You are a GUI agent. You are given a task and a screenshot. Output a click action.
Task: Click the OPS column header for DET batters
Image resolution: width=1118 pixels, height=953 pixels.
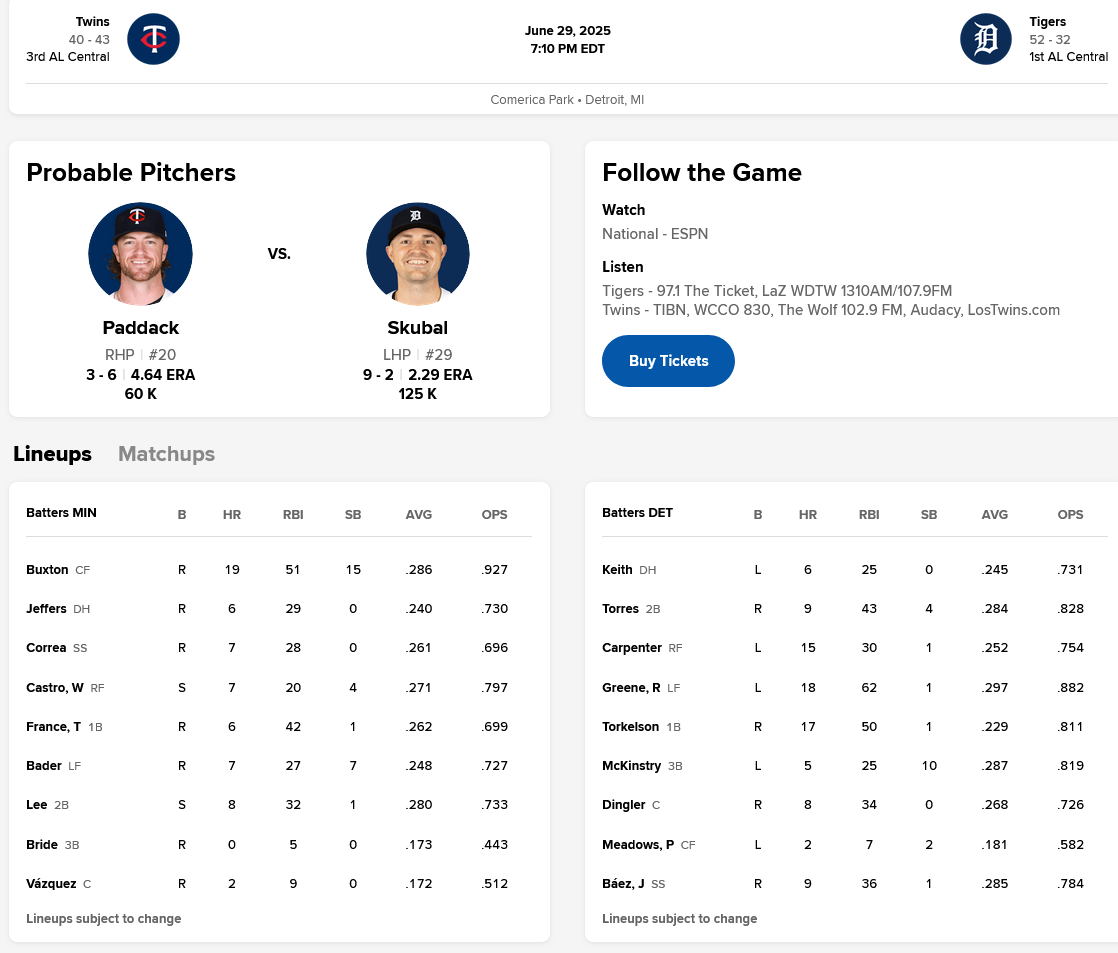[1070, 515]
